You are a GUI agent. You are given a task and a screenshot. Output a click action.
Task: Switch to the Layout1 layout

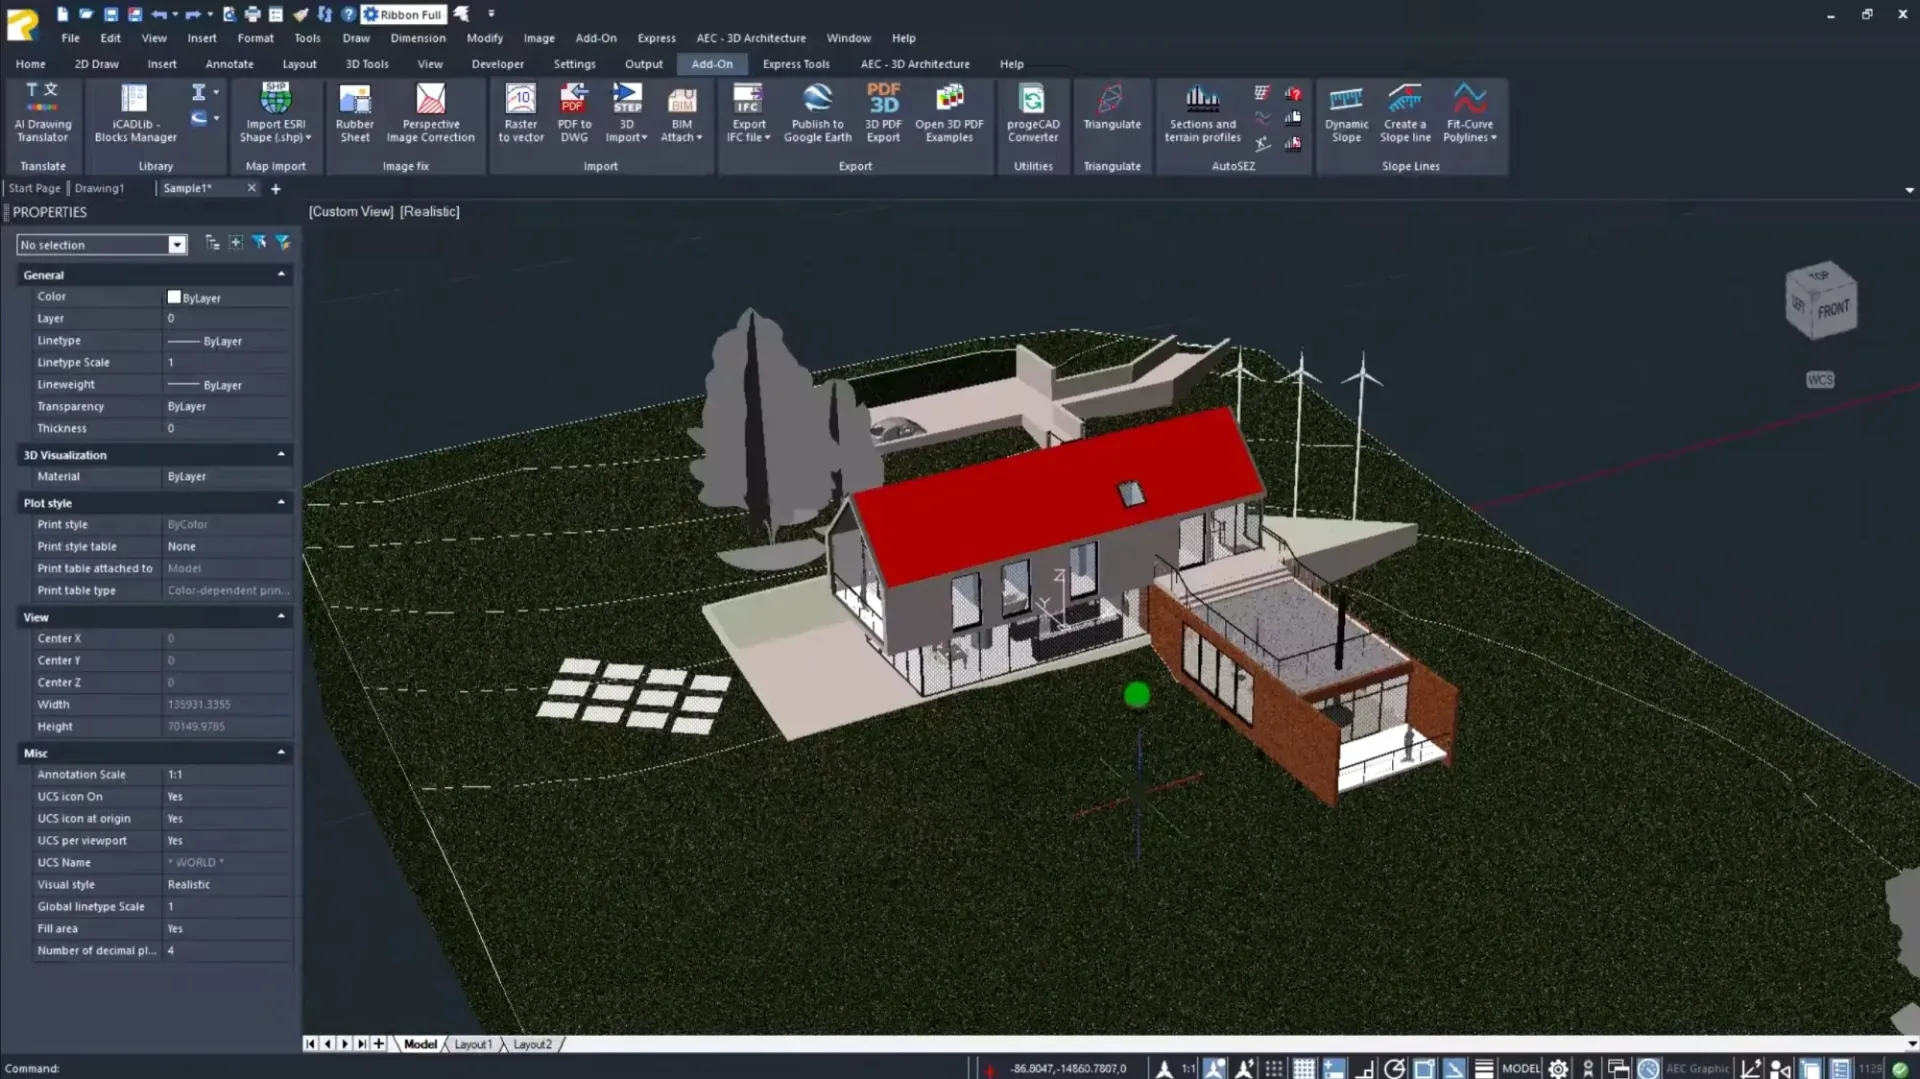click(473, 1043)
